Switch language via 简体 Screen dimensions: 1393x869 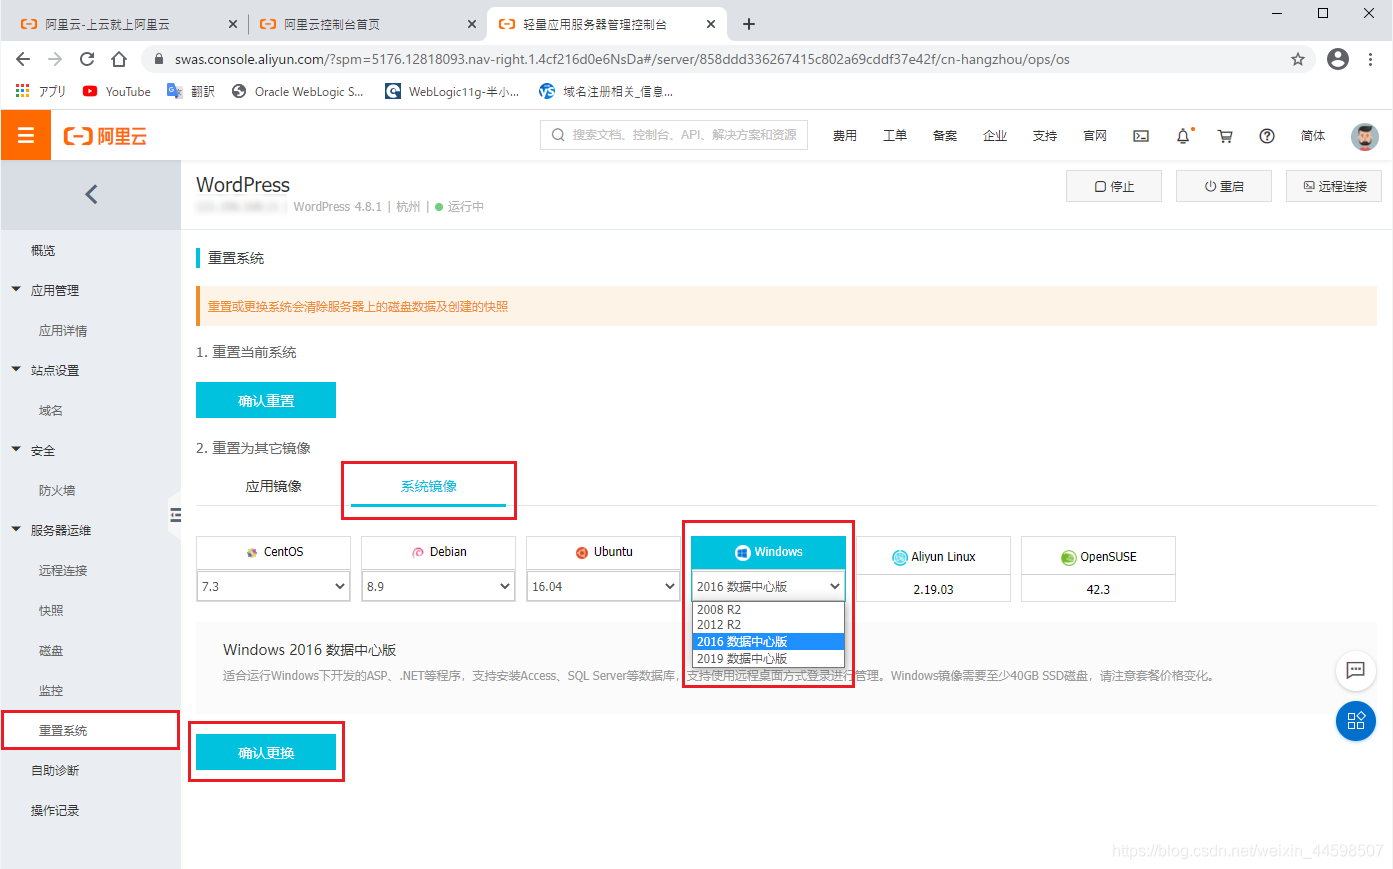pos(1313,136)
